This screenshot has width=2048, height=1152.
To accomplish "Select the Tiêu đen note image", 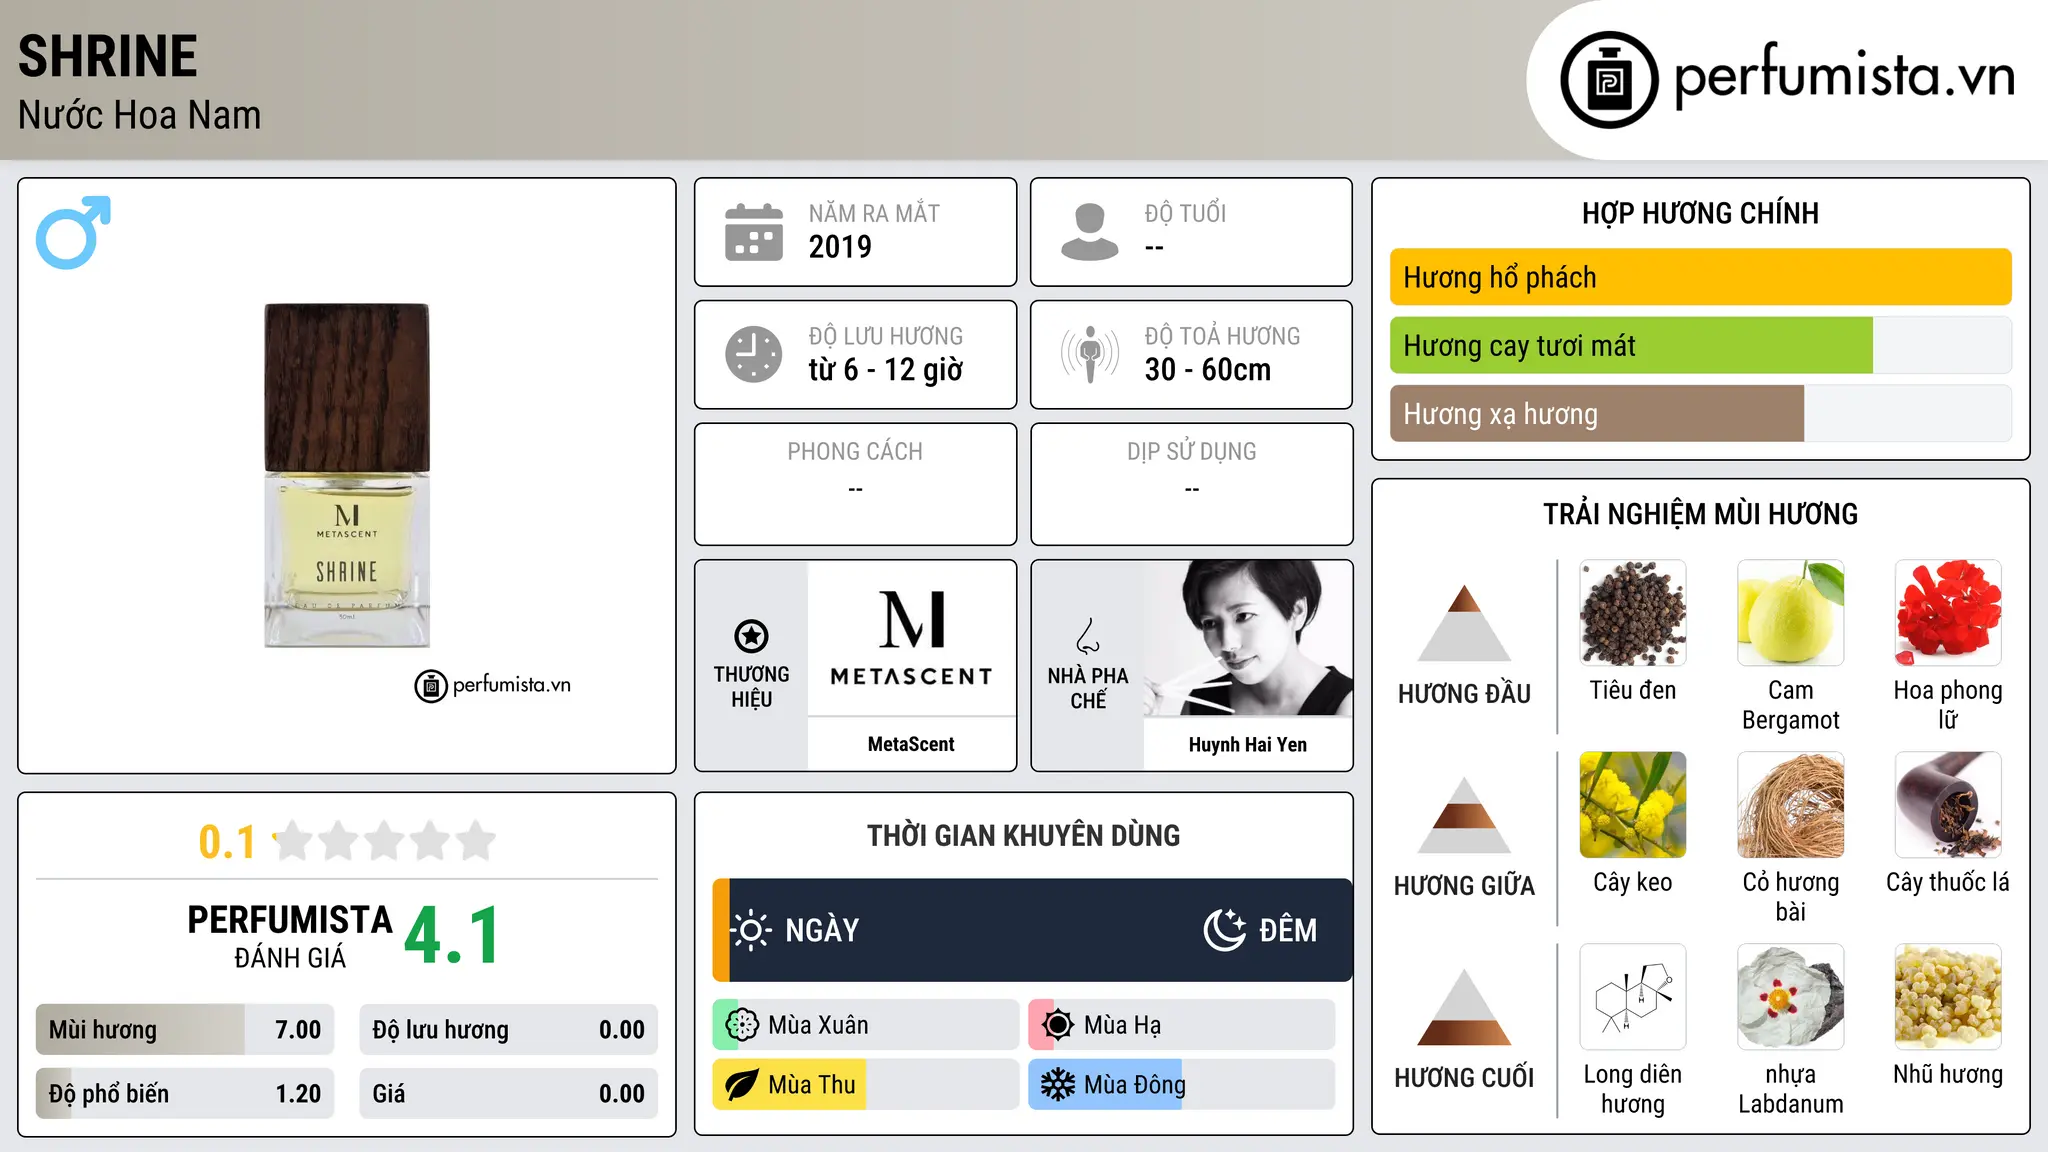I will tap(1633, 613).
